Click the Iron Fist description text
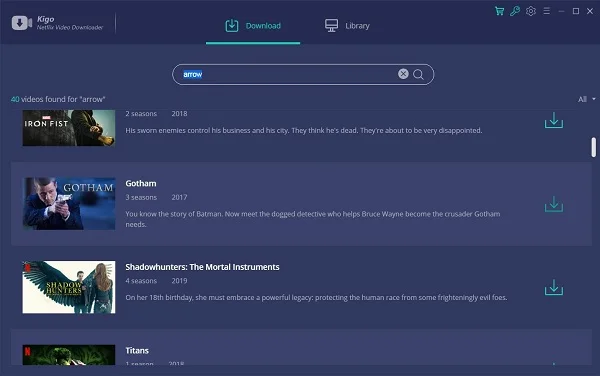 click(x=304, y=130)
